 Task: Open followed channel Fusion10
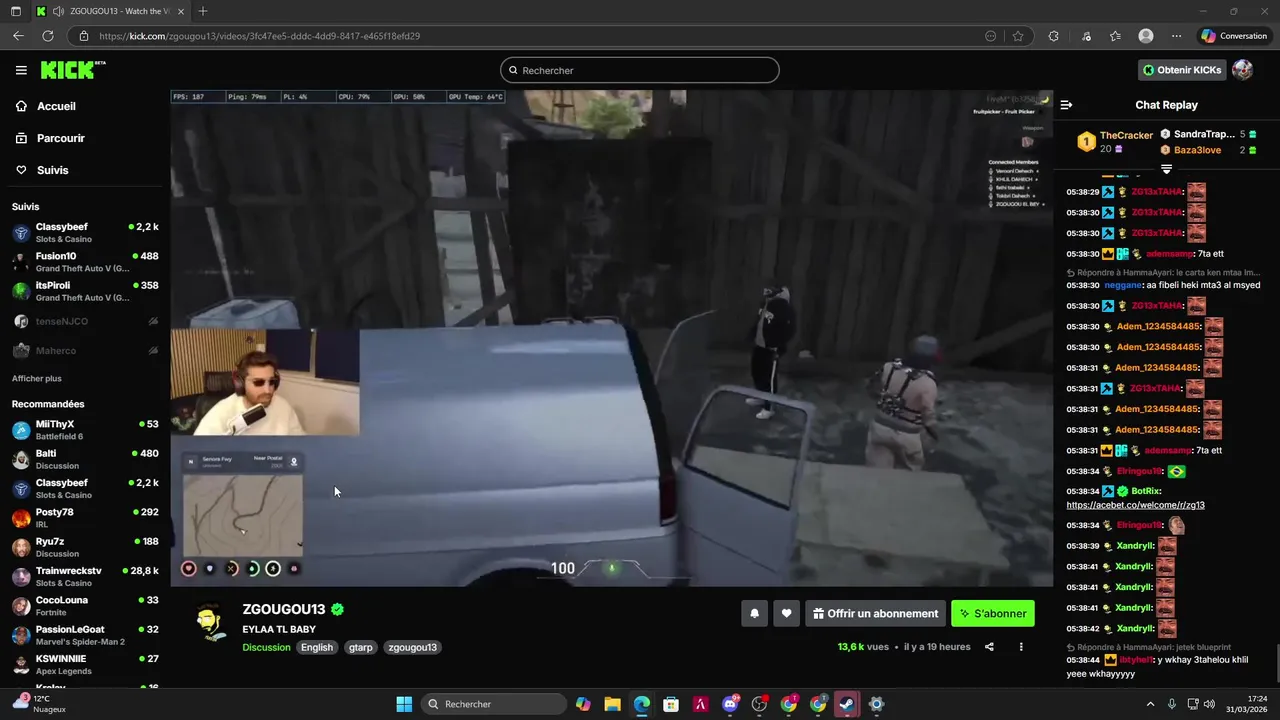84,262
